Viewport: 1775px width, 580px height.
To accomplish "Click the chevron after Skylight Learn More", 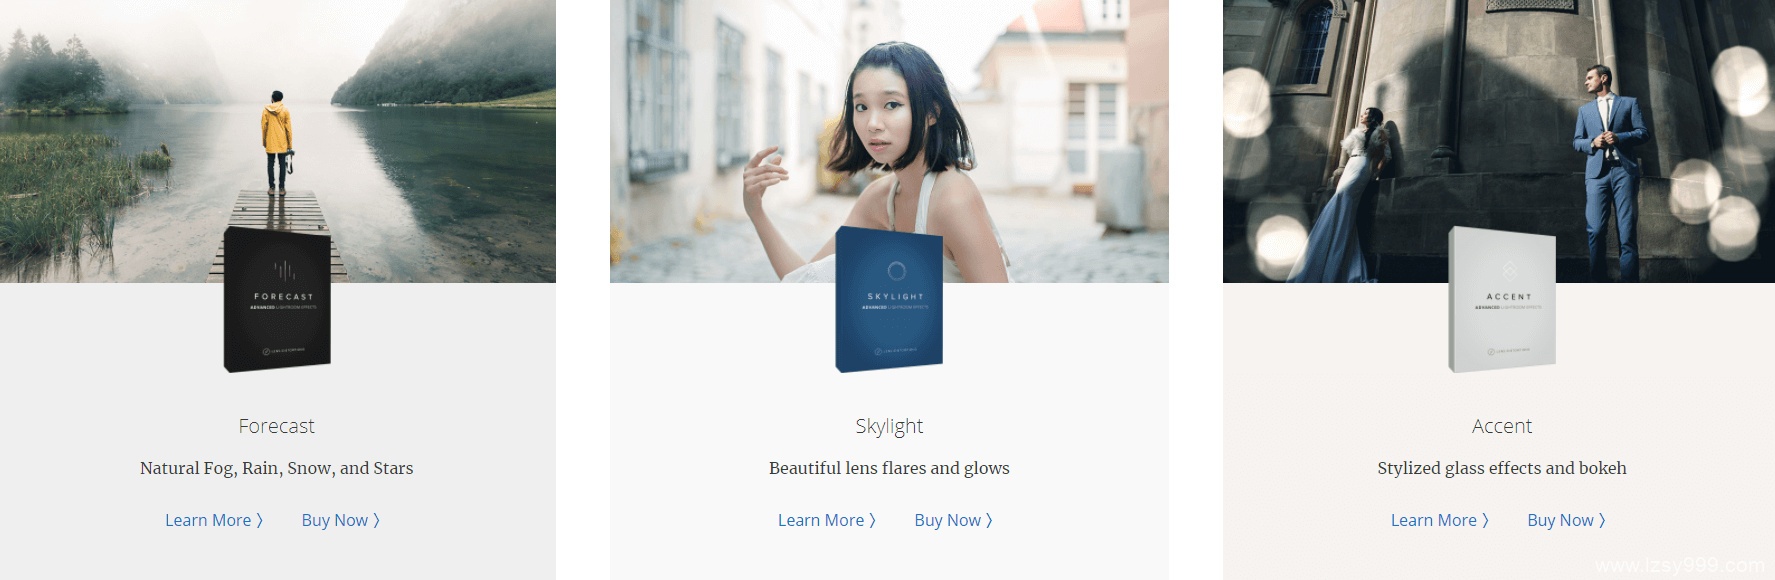I will pos(872,520).
